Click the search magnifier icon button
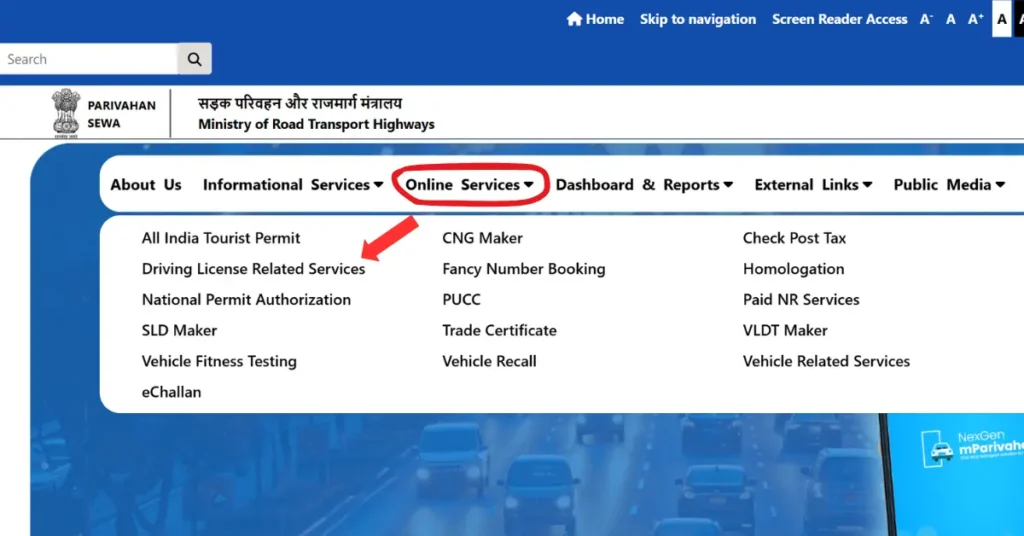The height and width of the screenshot is (536, 1024). pyautogui.click(x=194, y=59)
